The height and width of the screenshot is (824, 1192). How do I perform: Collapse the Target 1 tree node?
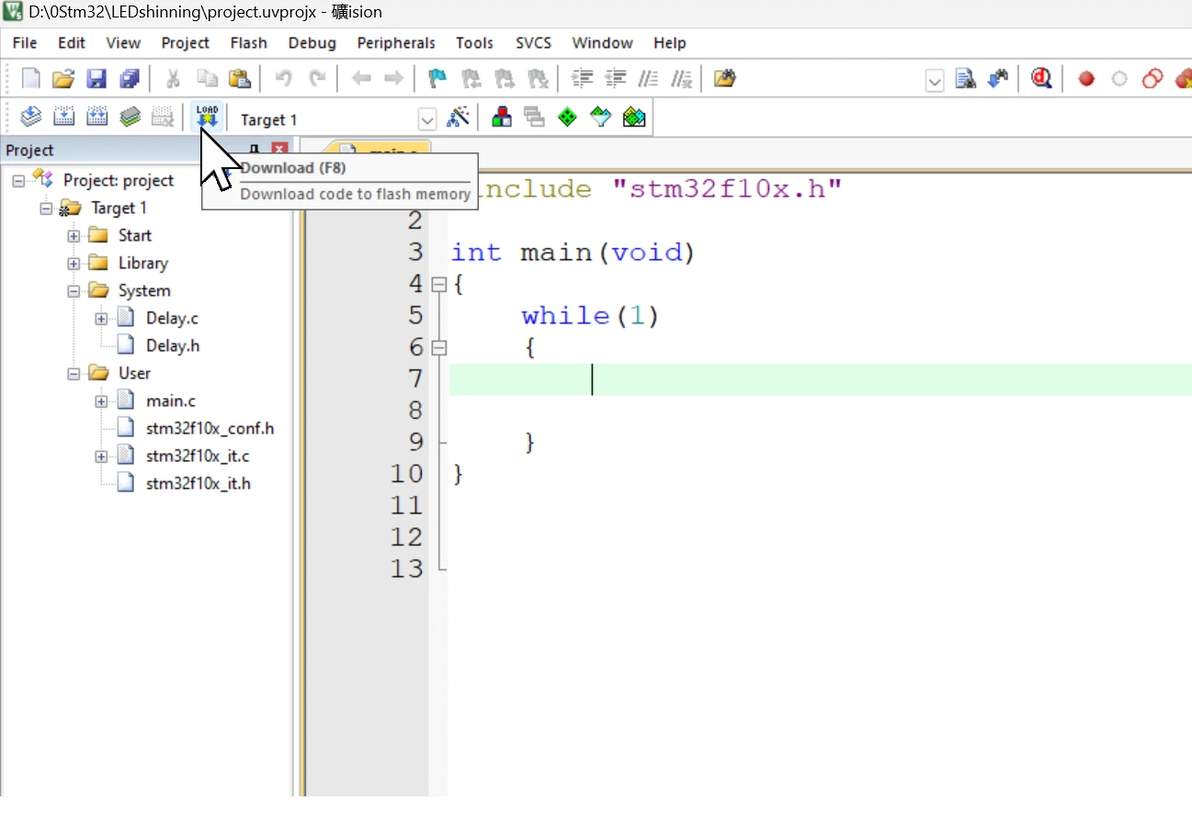[46, 208]
